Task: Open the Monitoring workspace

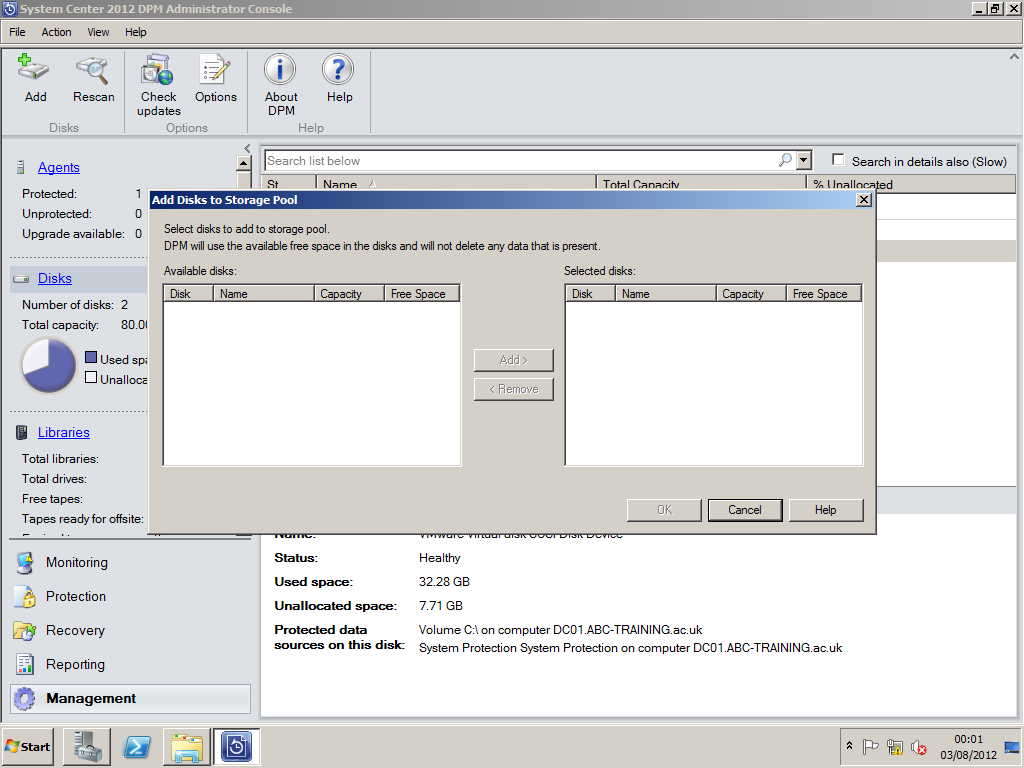Action: pos(76,562)
